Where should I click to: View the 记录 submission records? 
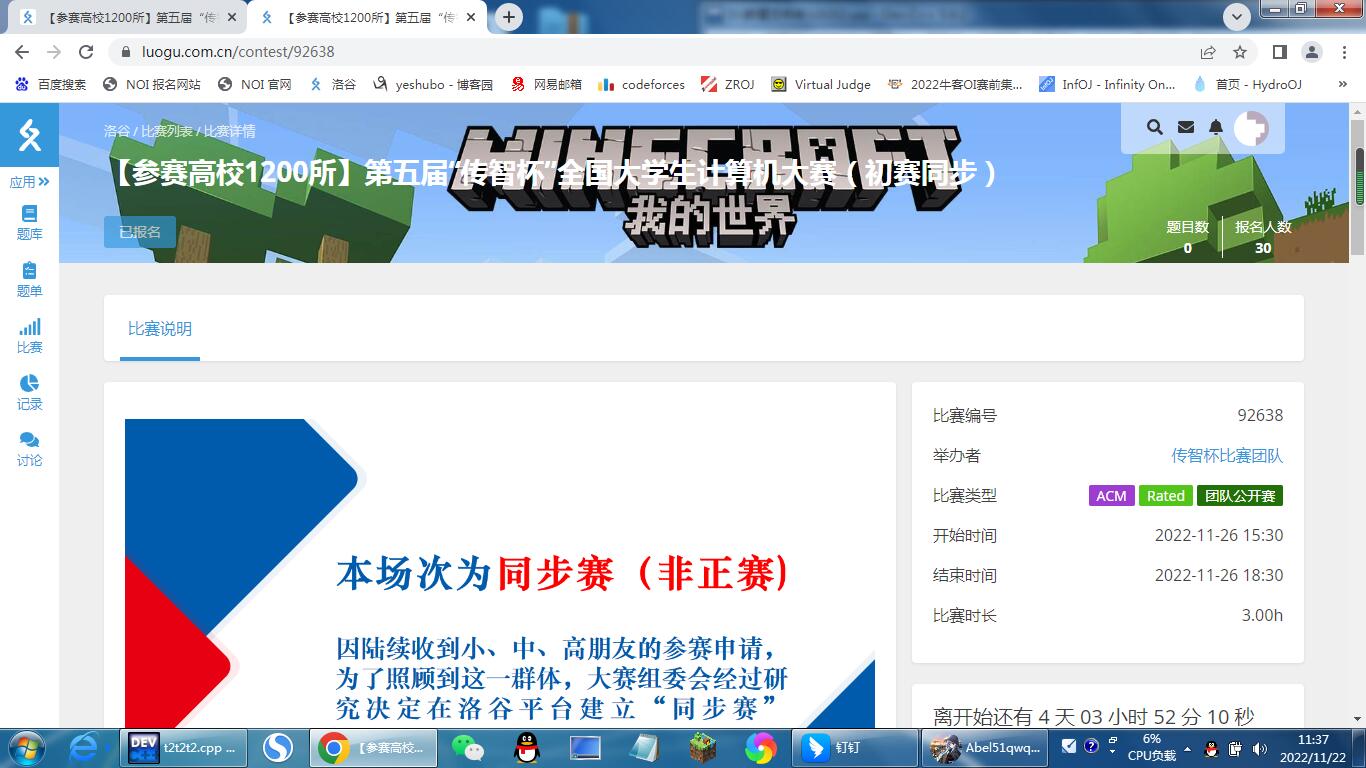click(x=29, y=392)
